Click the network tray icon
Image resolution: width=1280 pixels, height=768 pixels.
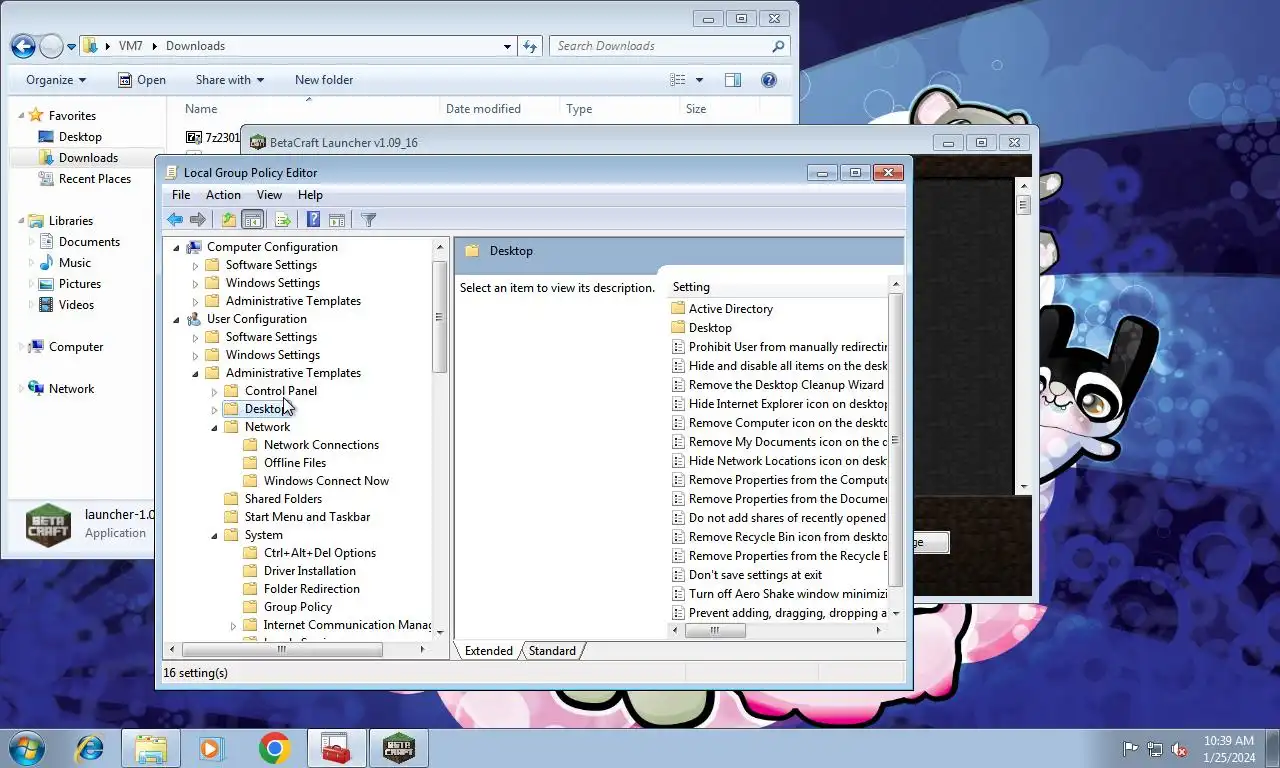pyautogui.click(x=1155, y=749)
